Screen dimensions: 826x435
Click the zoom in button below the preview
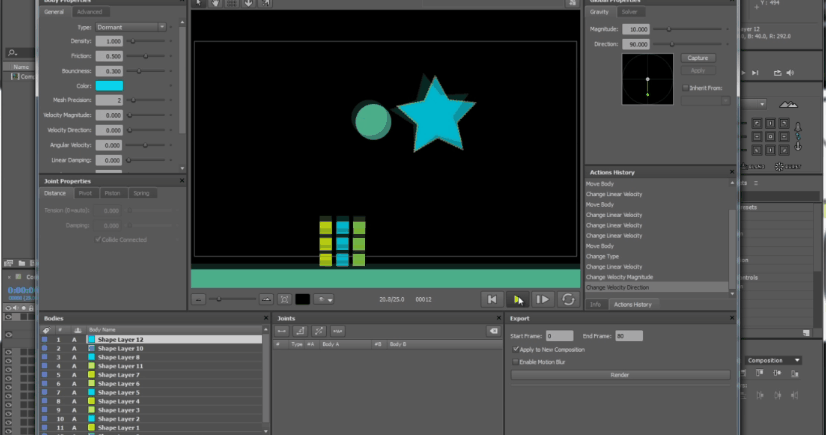coord(266,300)
